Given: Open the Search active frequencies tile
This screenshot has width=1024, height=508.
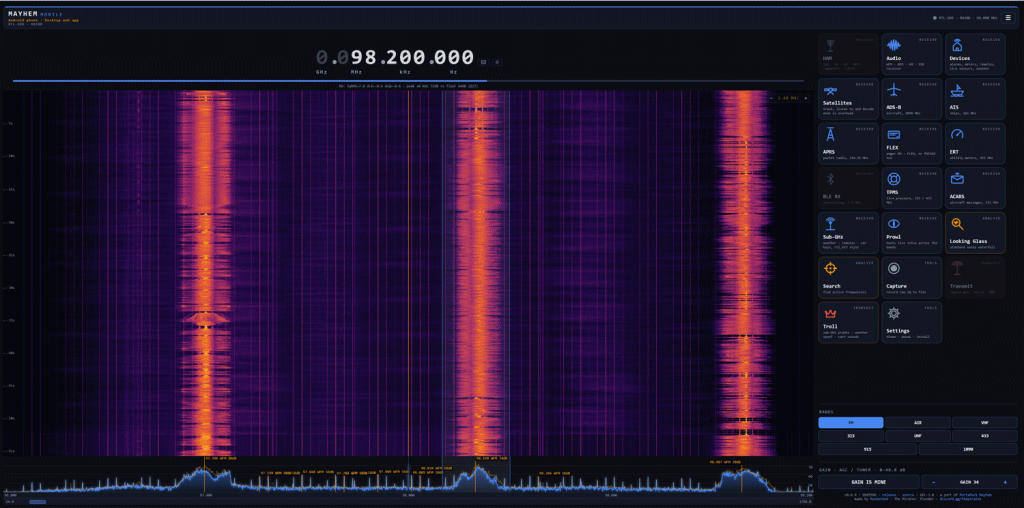Looking at the screenshot, I should click(848, 278).
